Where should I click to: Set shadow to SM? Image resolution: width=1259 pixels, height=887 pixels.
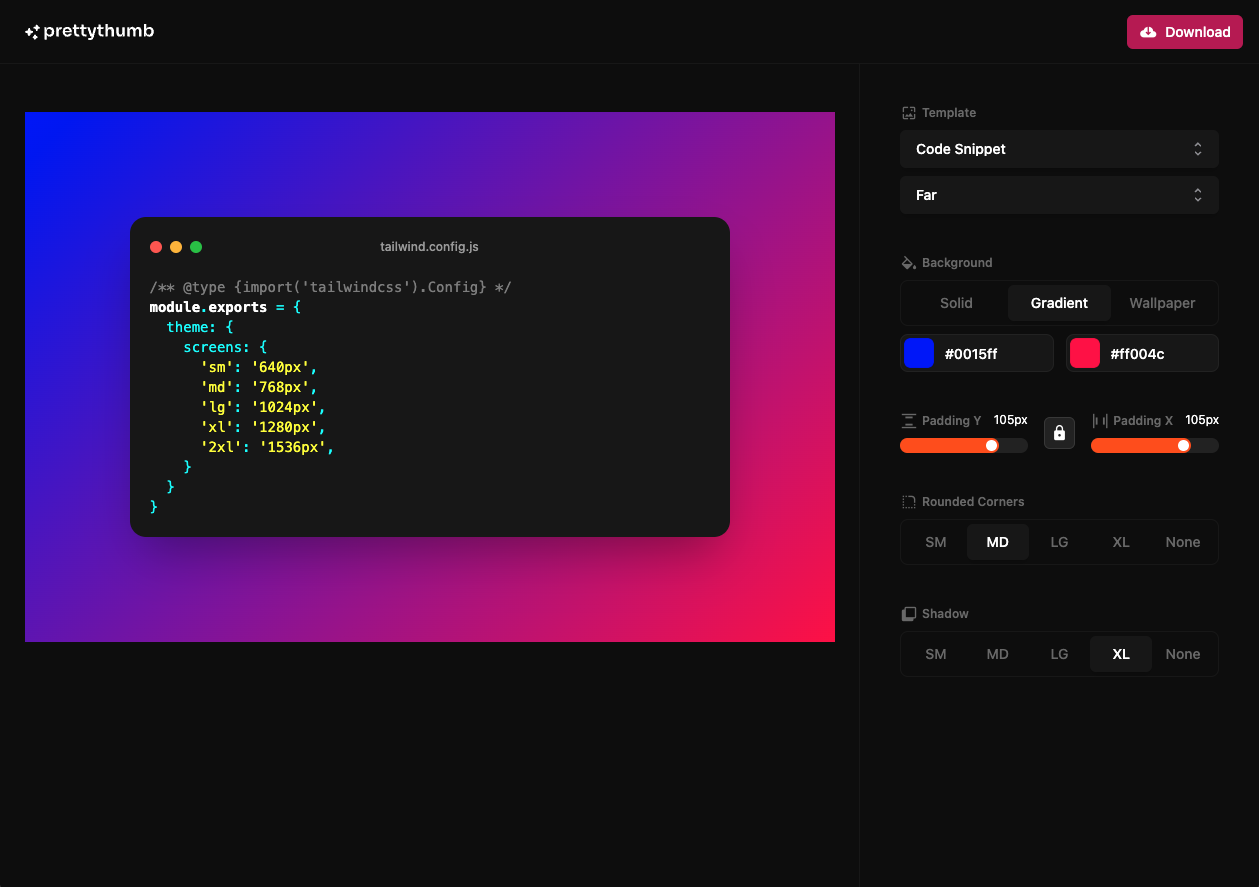point(936,654)
